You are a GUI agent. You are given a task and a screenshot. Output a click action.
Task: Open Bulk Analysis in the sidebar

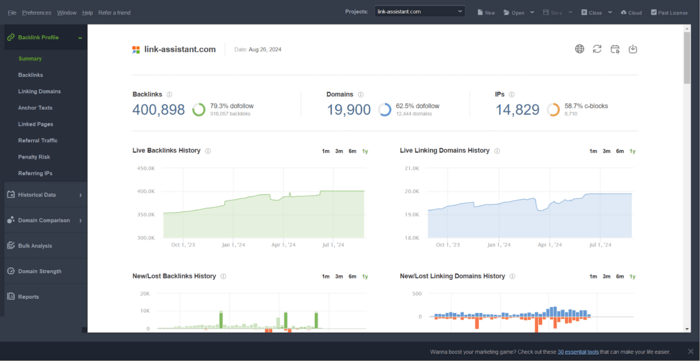point(35,246)
